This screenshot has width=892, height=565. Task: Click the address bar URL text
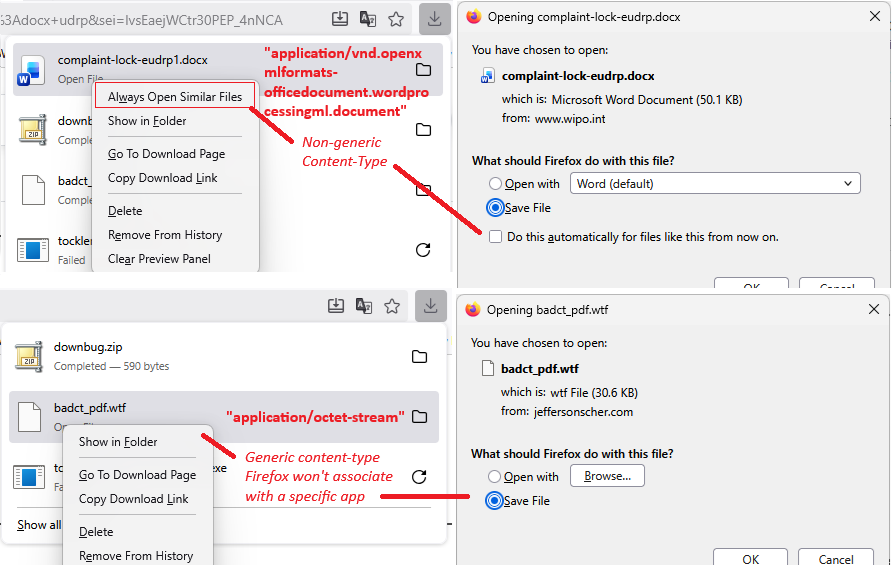coord(141,20)
